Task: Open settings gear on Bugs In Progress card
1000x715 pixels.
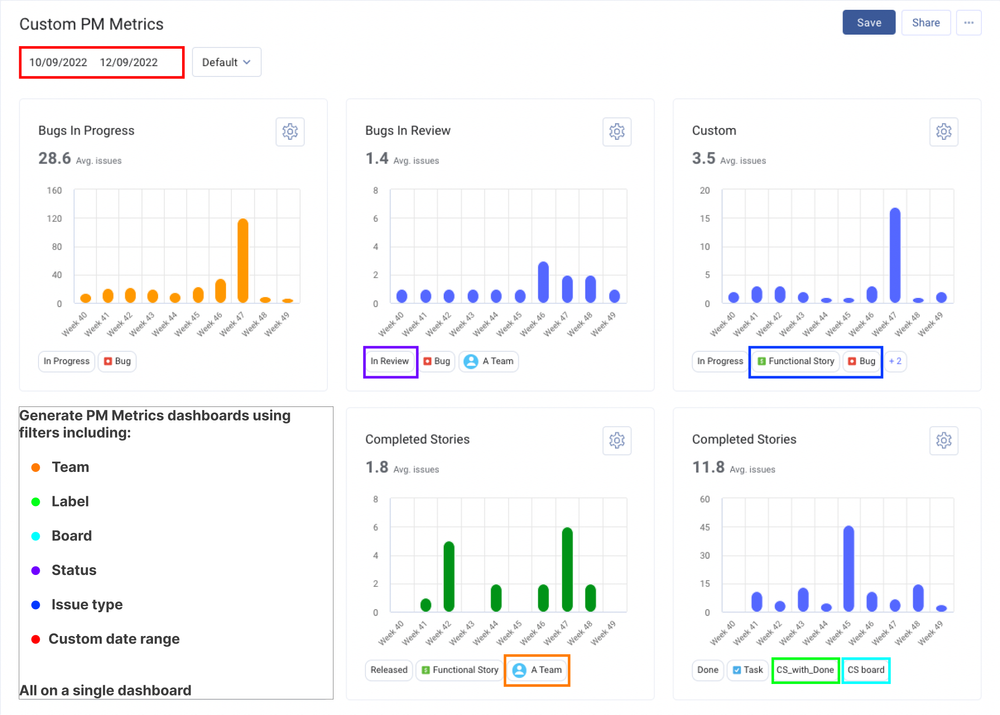Action: point(290,131)
